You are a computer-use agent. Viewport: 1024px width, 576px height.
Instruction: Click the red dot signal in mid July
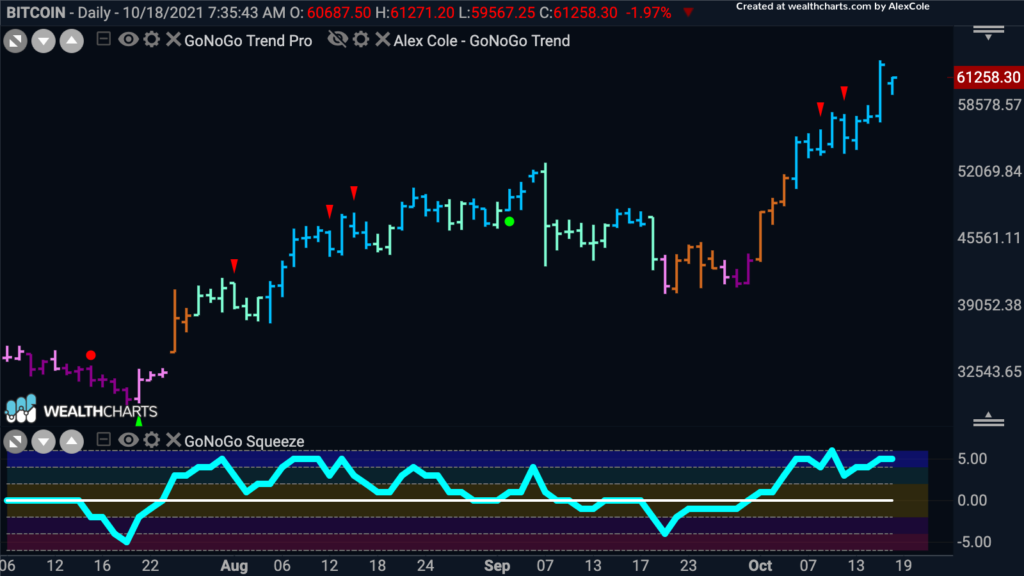(x=91, y=355)
